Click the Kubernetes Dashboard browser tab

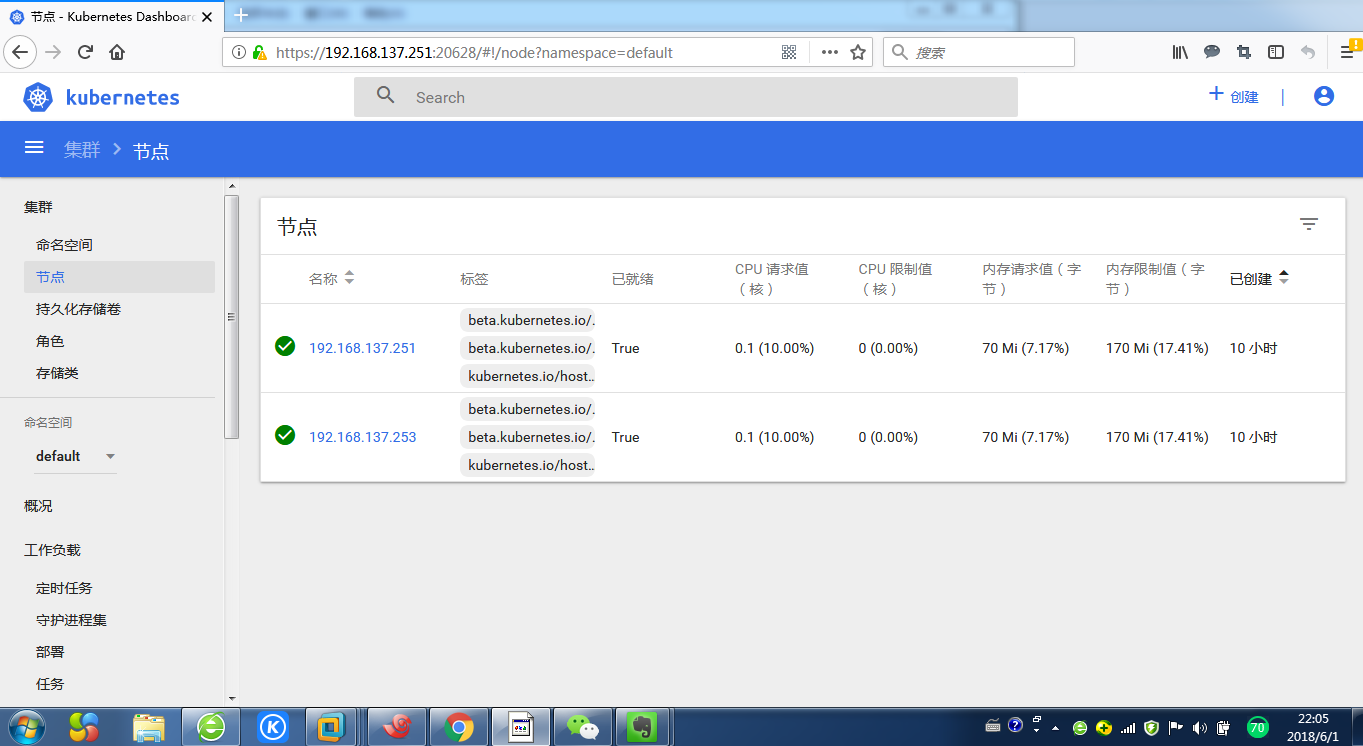point(113,16)
